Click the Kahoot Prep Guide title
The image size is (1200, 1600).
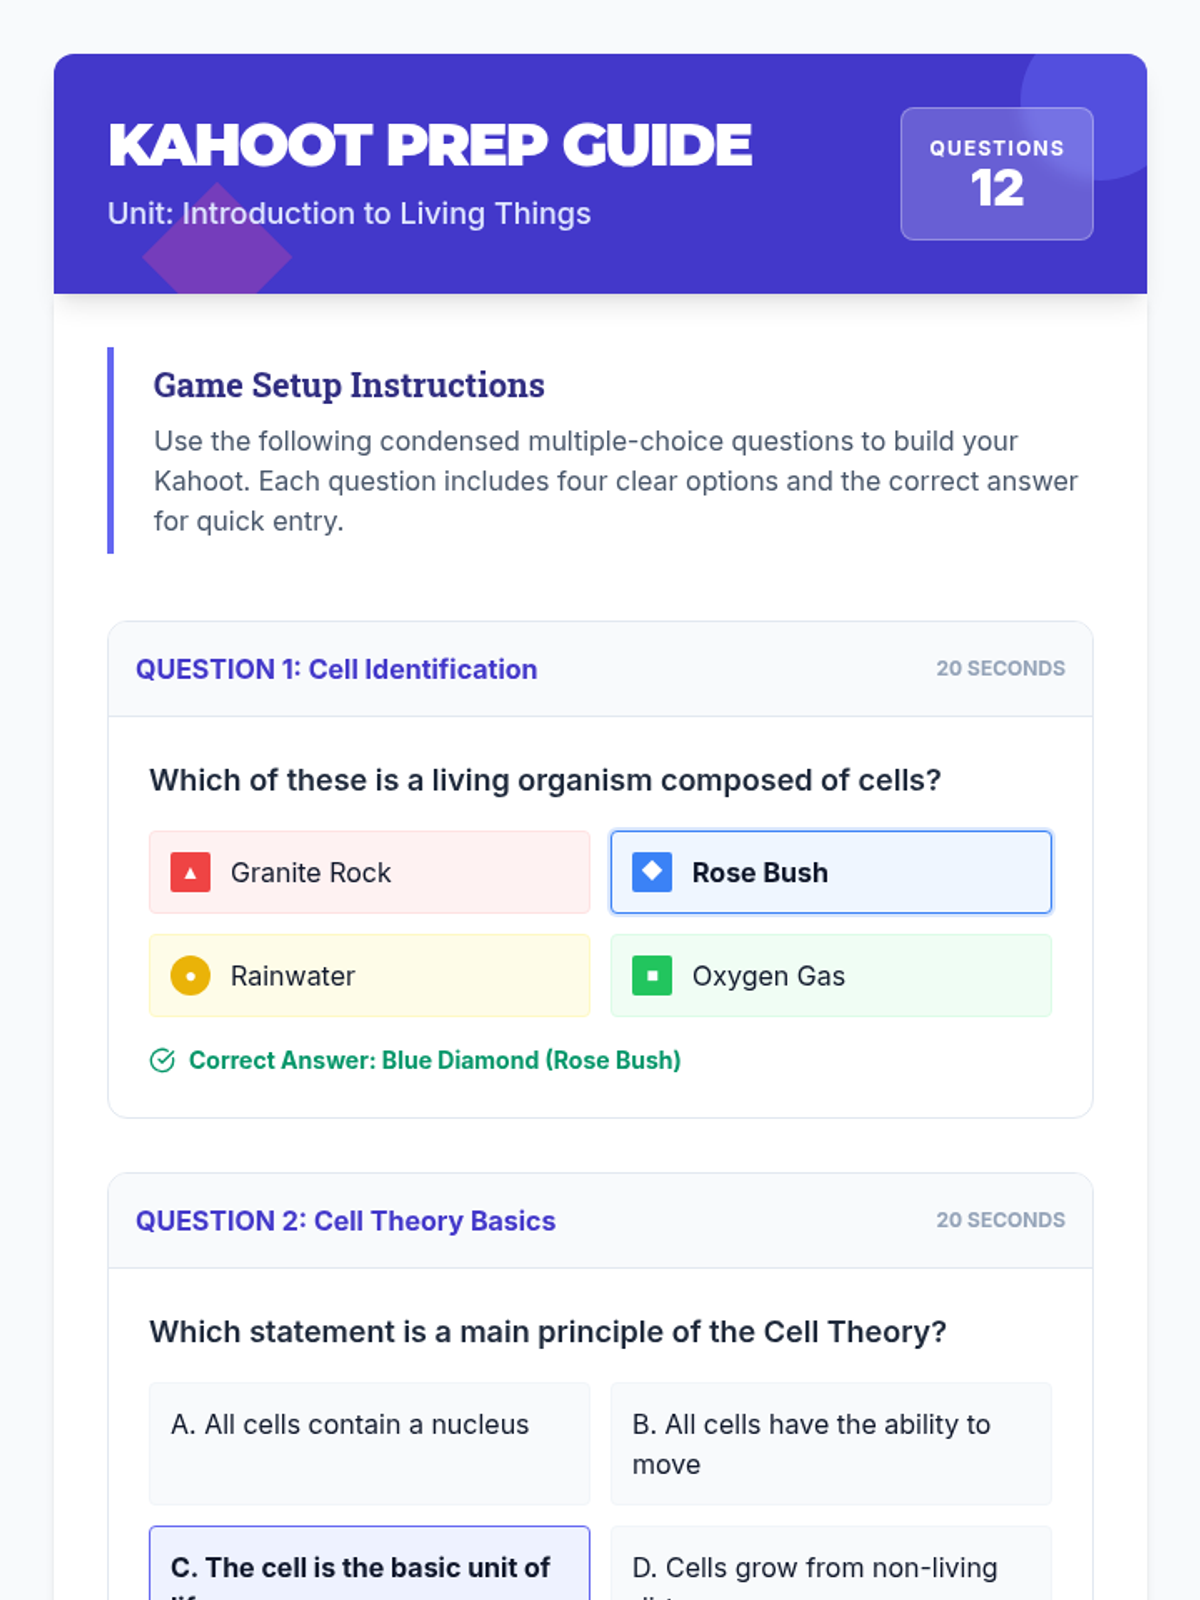pos(430,146)
